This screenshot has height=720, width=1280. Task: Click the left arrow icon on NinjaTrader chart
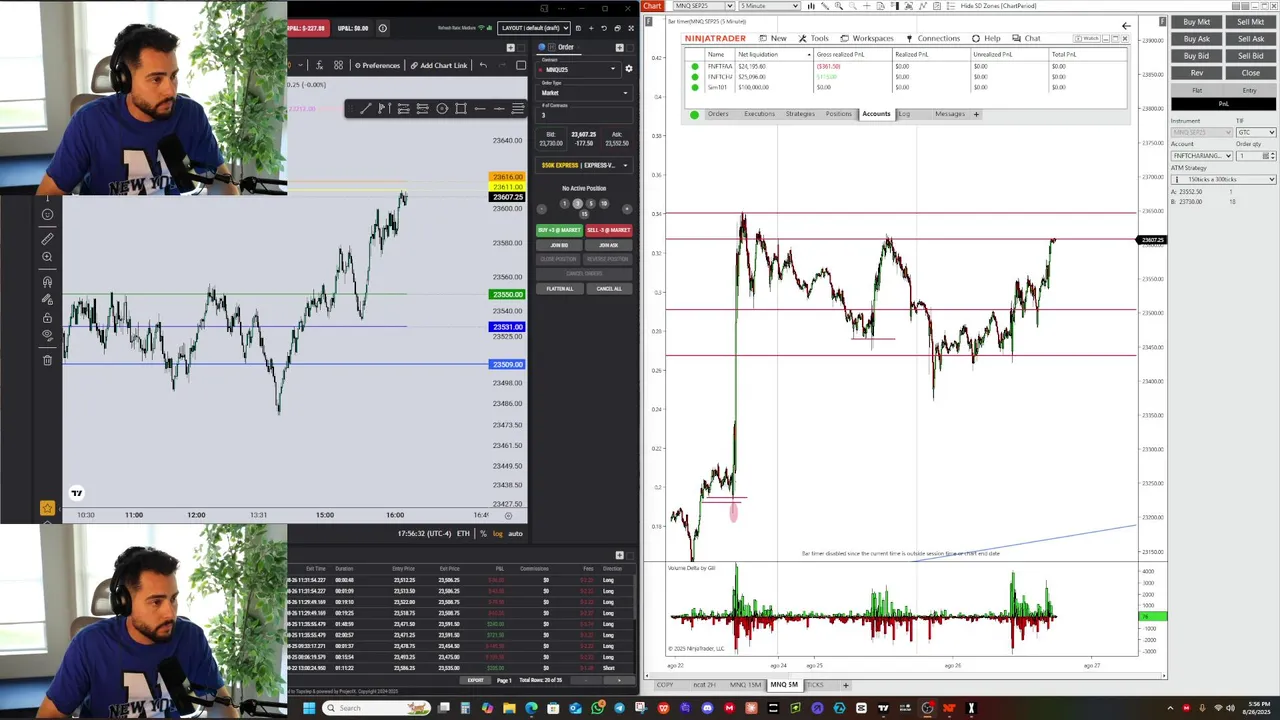[1126, 26]
